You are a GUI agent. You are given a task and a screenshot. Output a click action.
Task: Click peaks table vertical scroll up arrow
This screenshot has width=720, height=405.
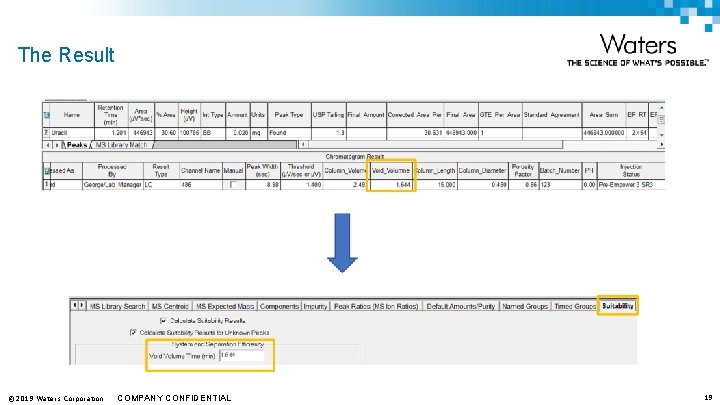[661, 107]
